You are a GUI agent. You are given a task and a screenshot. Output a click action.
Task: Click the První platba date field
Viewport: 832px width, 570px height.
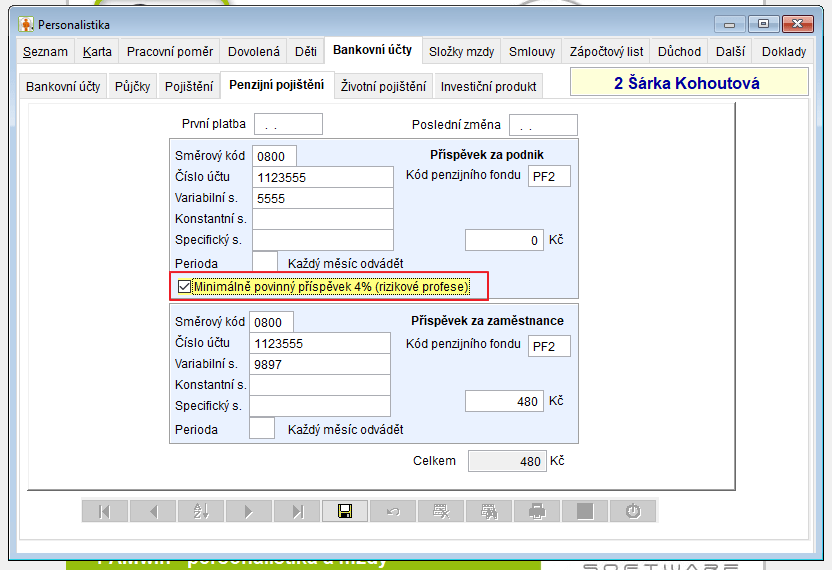click(288, 125)
